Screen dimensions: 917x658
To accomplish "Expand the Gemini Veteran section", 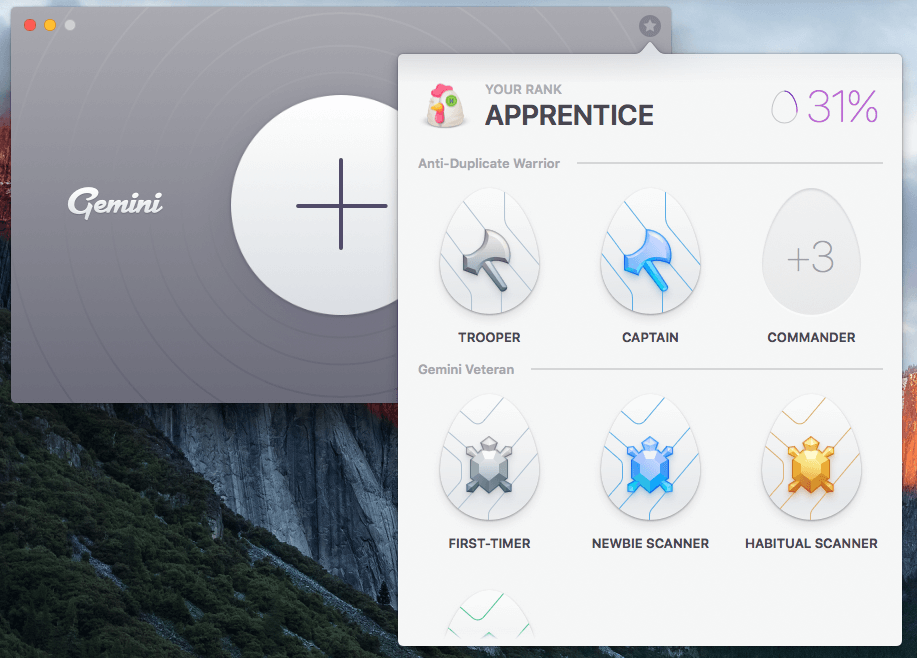I will (465, 369).
